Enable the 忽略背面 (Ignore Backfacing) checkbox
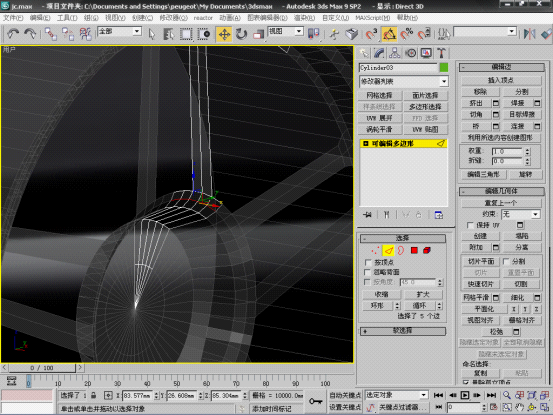Screen dimensions: 553x415 (367, 272)
